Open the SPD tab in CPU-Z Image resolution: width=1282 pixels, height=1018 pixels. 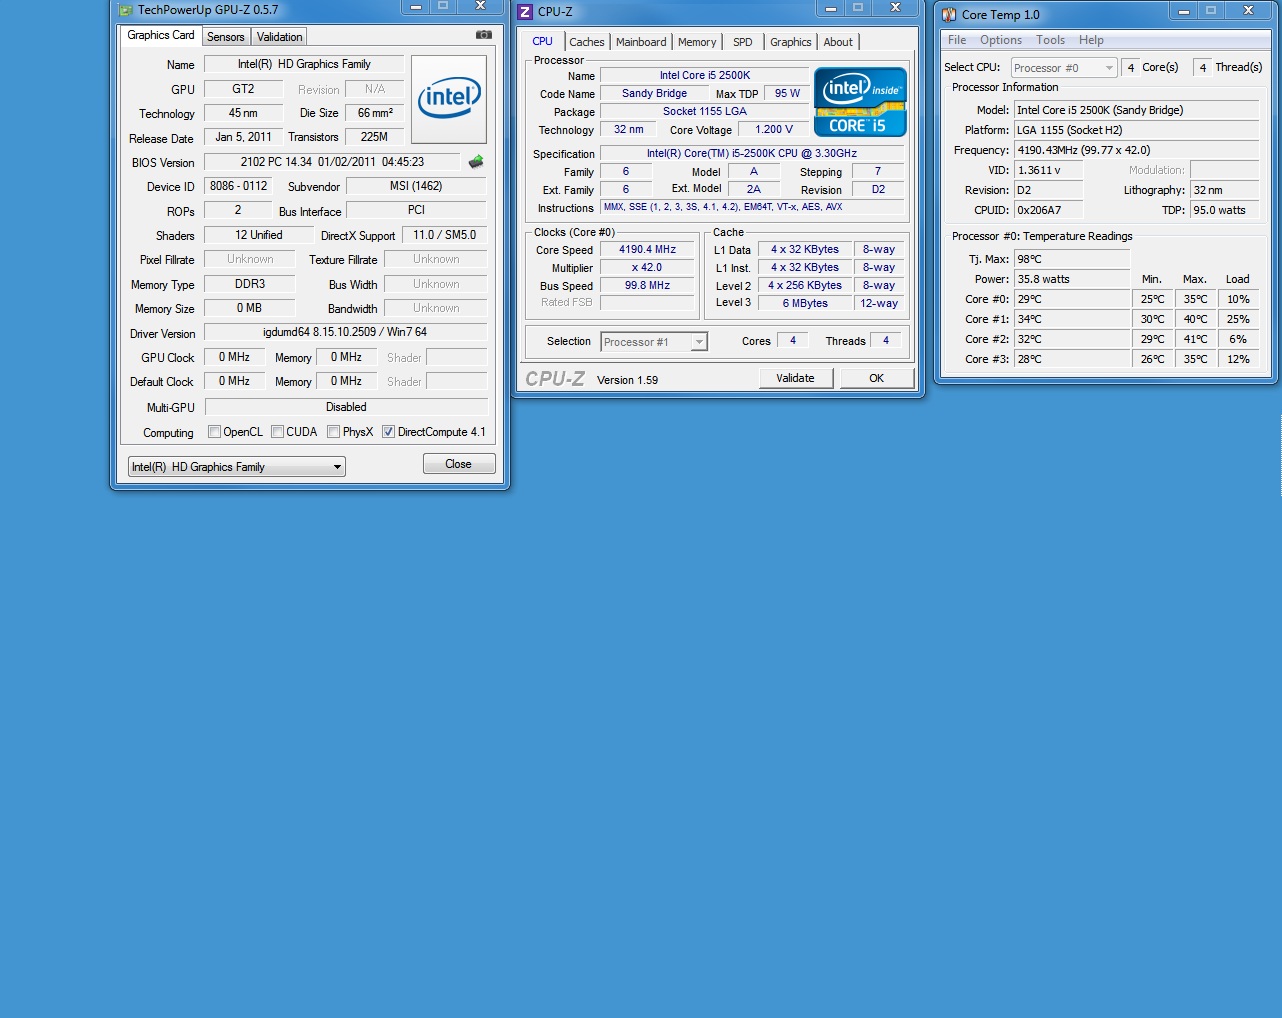743,42
